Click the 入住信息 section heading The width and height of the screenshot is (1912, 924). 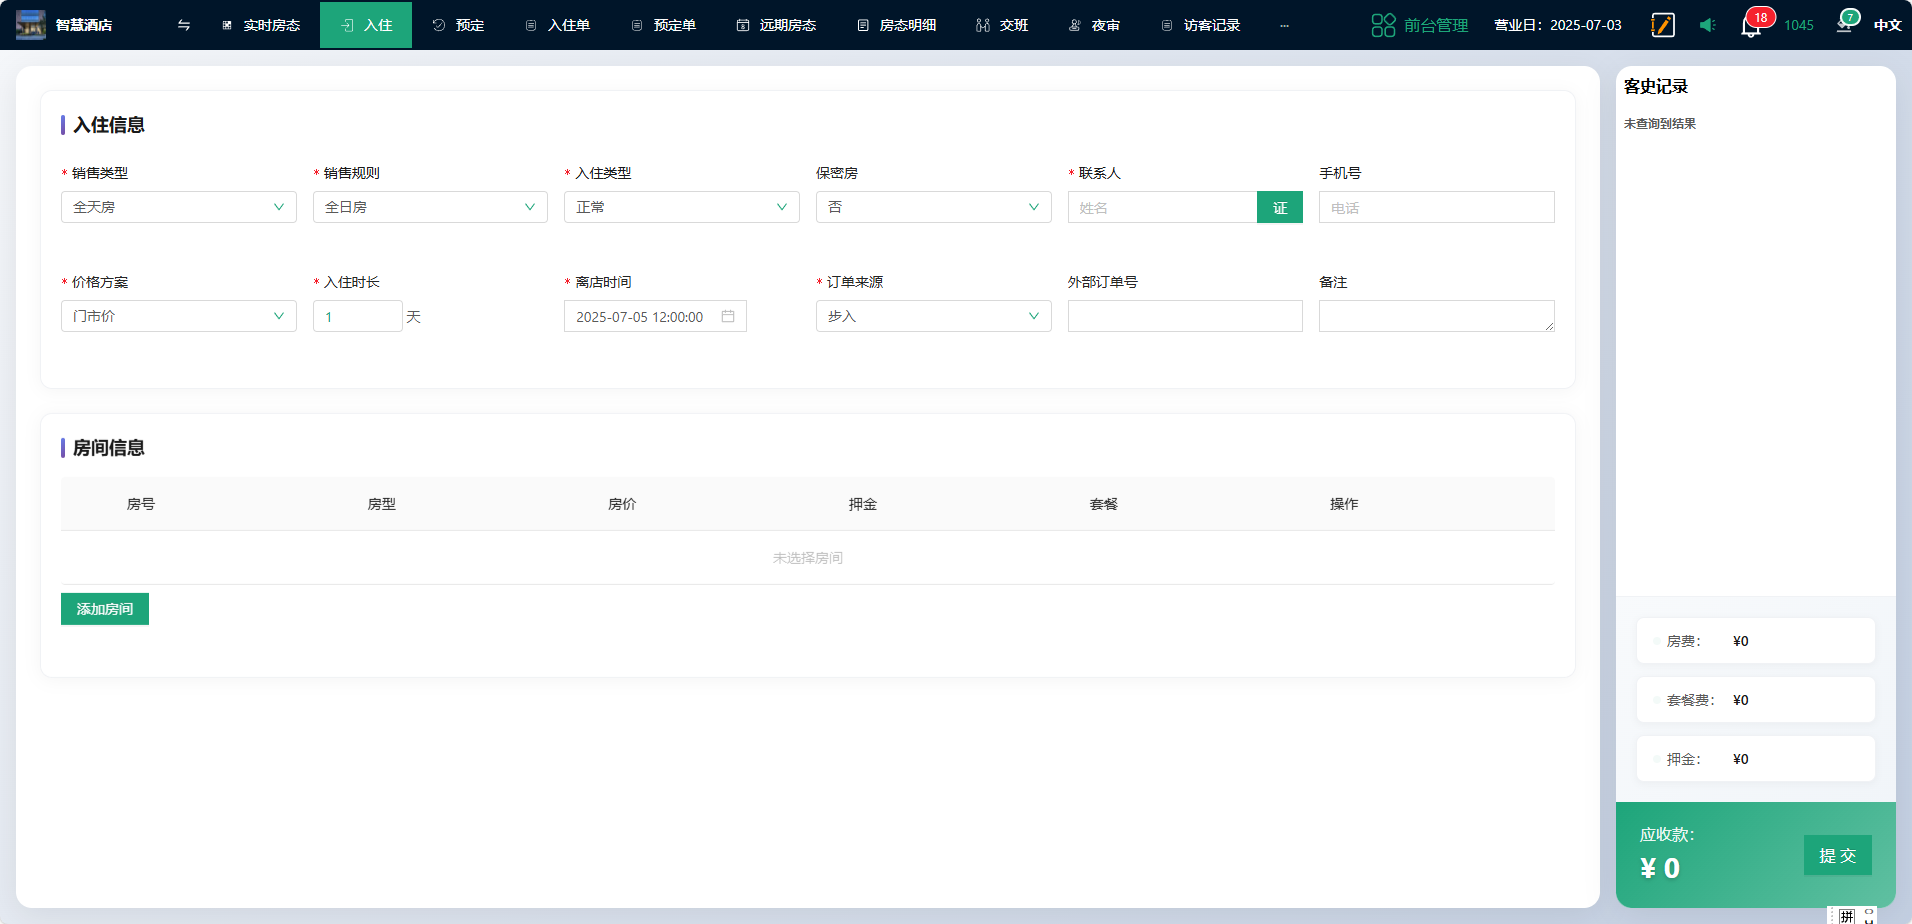pos(109,125)
